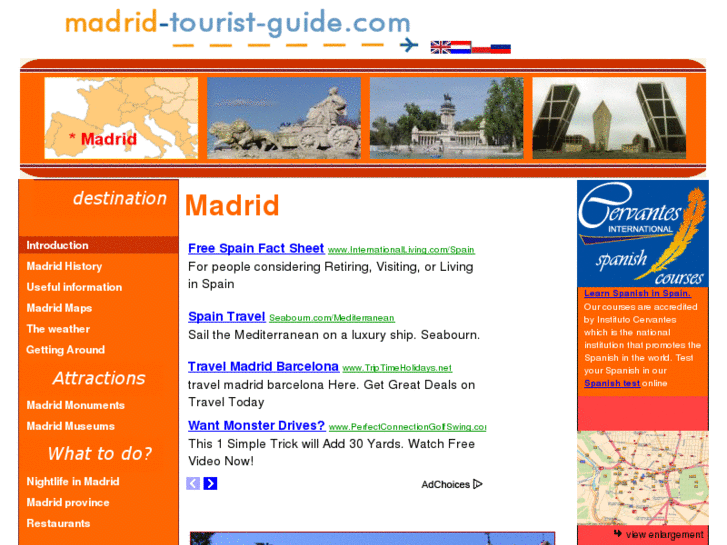Click www.PerfectConnectionGolfSwing URL
Screen dimensions: 727x545
[x=408, y=427]
